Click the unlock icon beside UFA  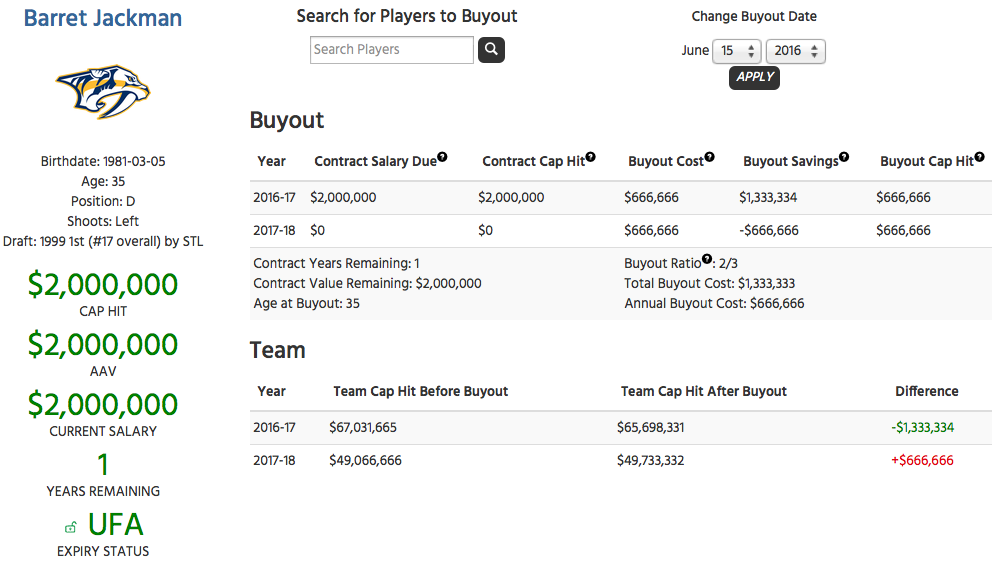pyautogui.click(x=71, y=527)
